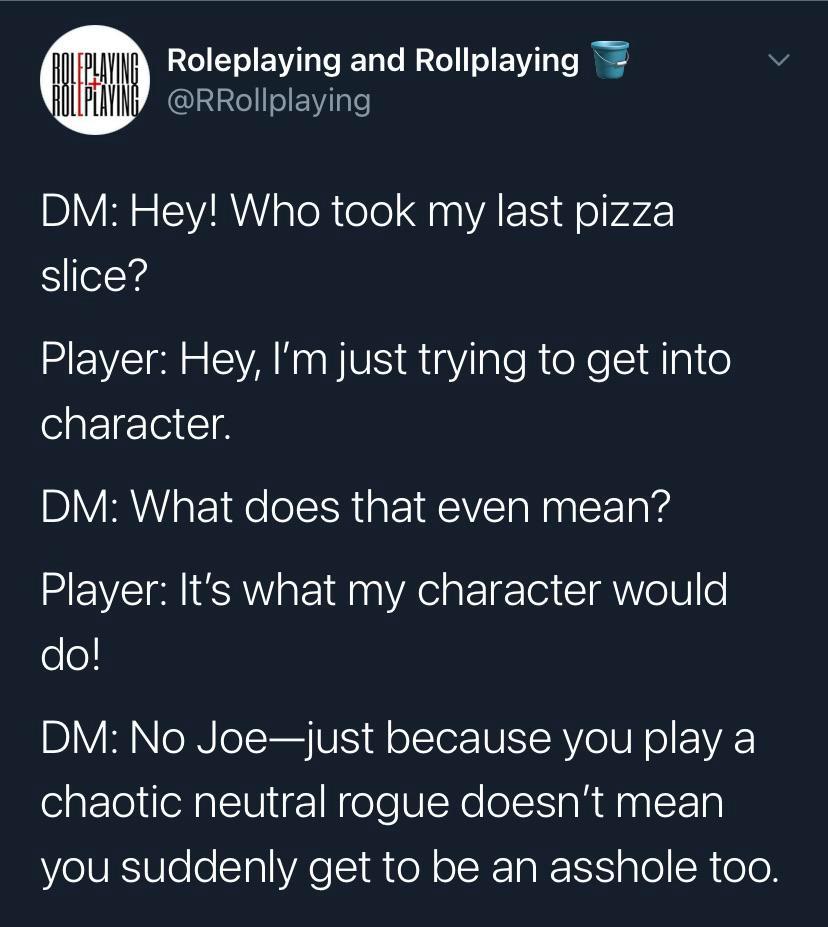Click "DM: What does that even mean?"
Image resolution: width=828 pixels, height=927 pixels.
tap(354, 507)
